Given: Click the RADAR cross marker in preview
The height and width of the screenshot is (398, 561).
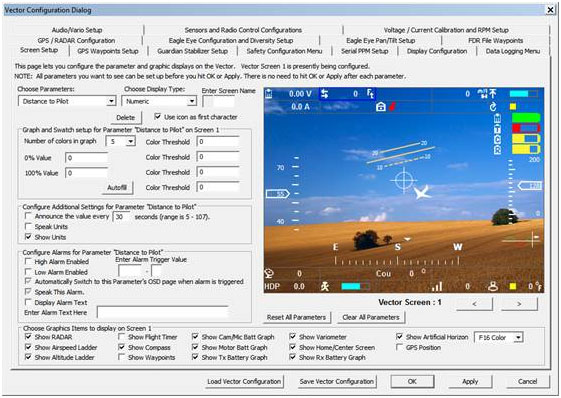Looking at the screenshot, I should point(532,240).
